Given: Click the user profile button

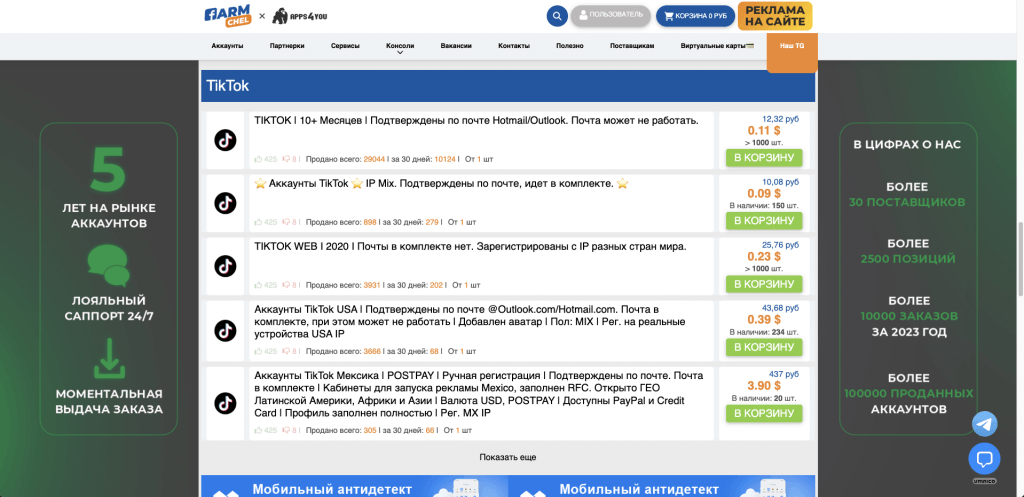Looking at the screenshot, I should (611, 15).
